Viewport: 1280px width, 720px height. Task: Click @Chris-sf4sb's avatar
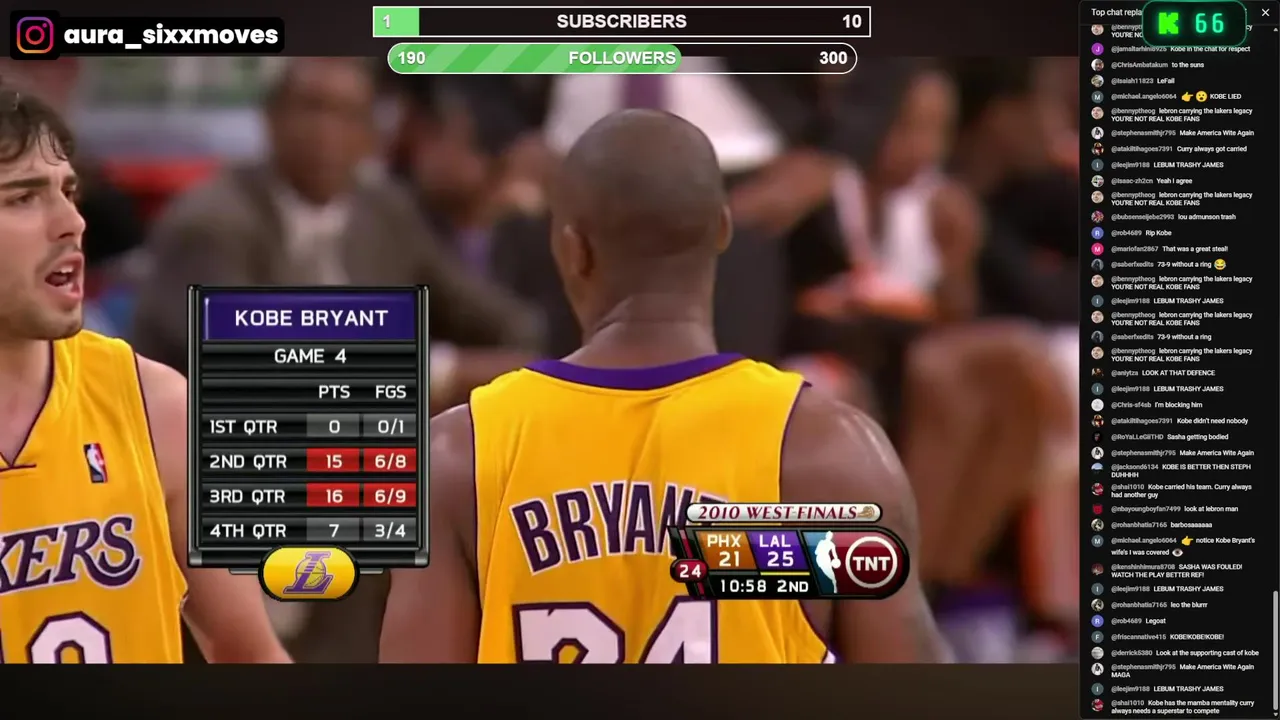[1098, 405]
